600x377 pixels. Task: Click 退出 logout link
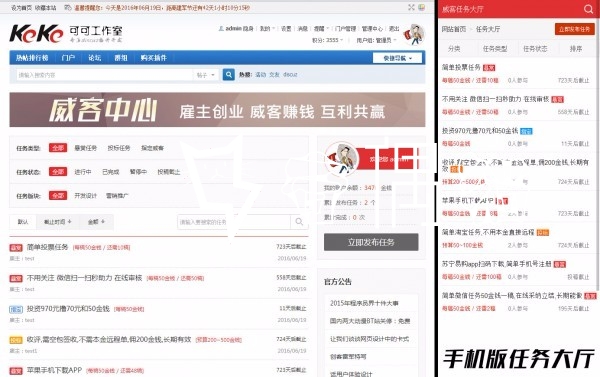(x=394, y=29)
